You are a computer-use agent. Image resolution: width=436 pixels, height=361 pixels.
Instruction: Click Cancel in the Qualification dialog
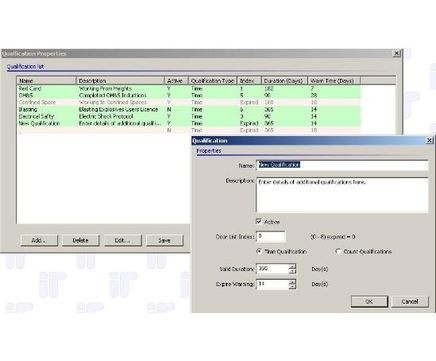[x=410, y=301]
